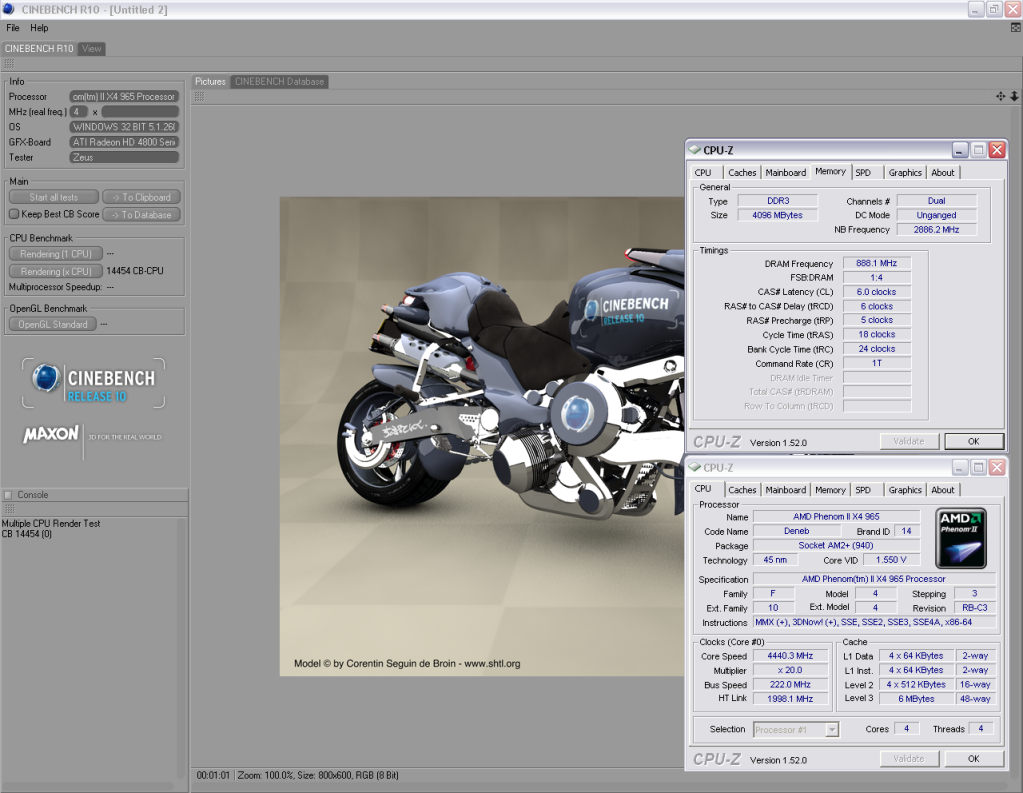
Task: Open Caches tab in lower CPU-Z window
Action: pos(742,490)
